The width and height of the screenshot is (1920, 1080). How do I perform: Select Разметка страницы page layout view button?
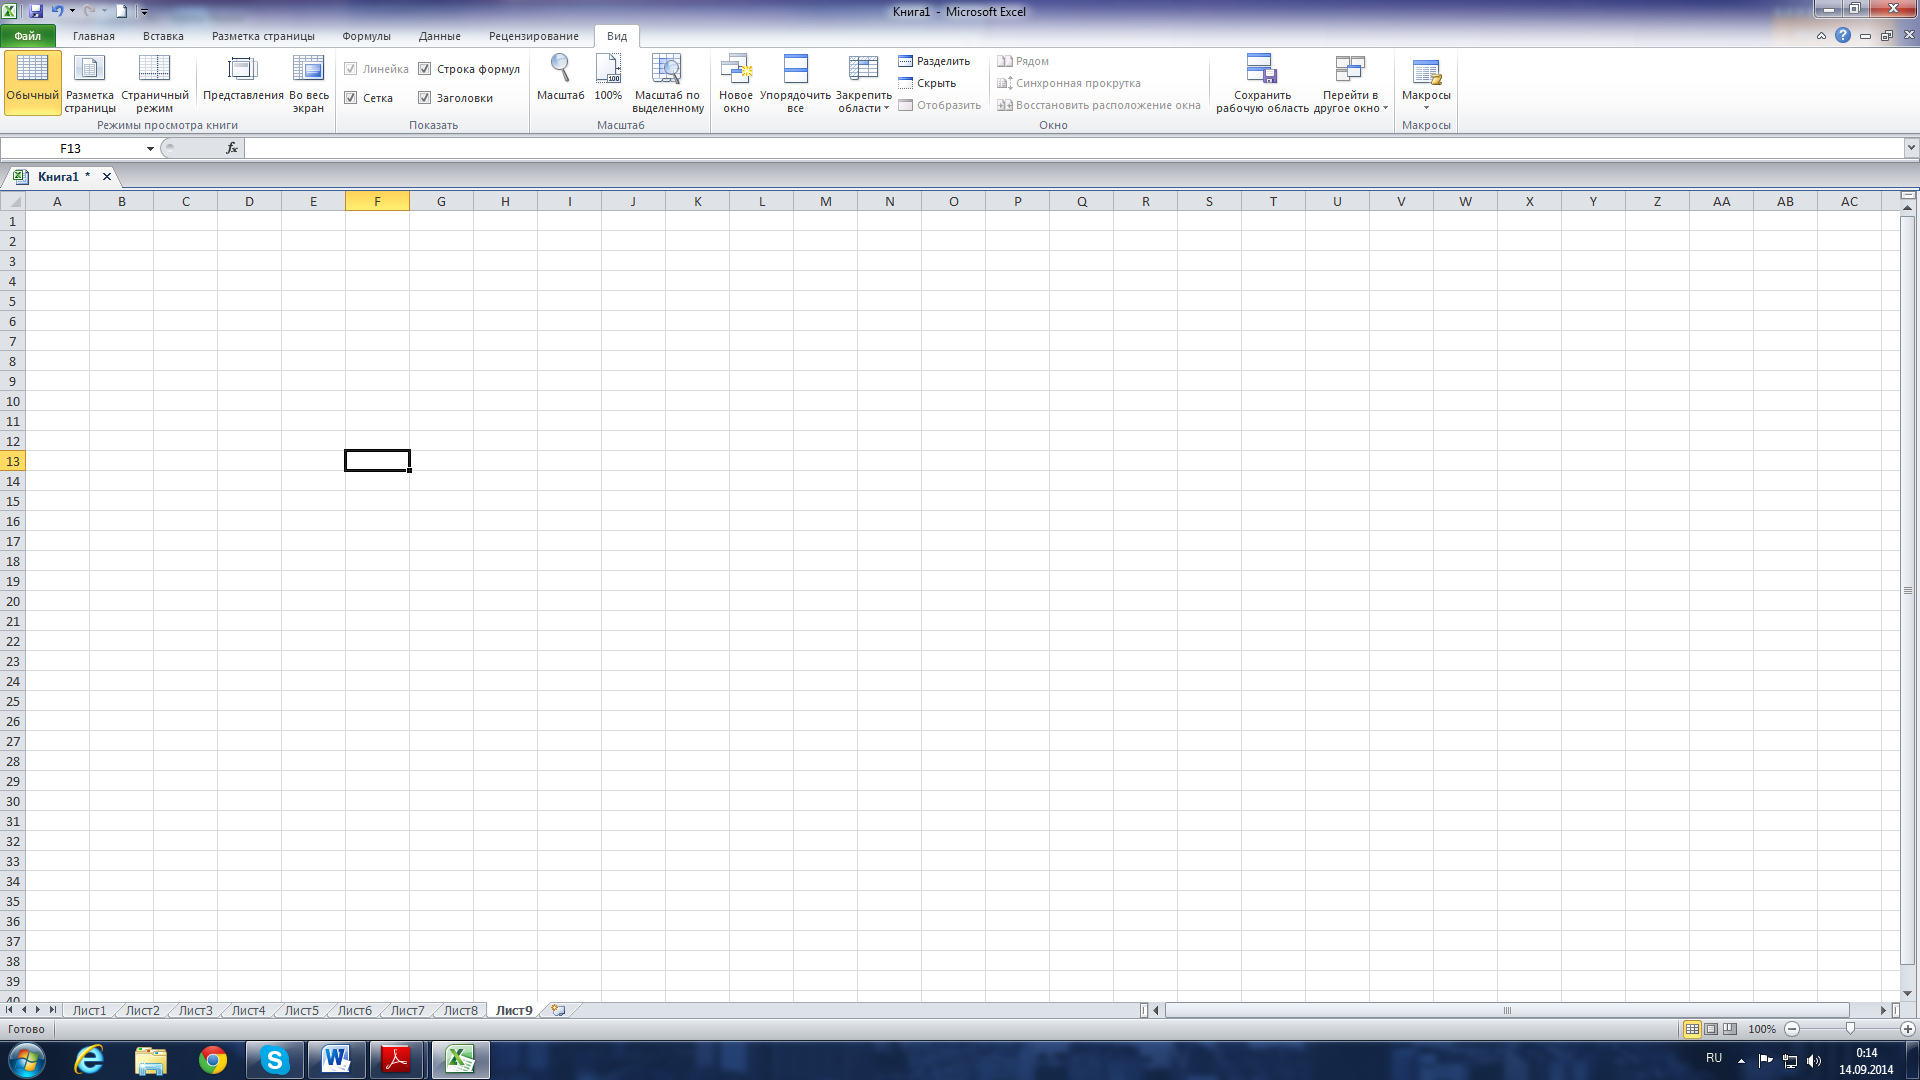click(90, 82)
